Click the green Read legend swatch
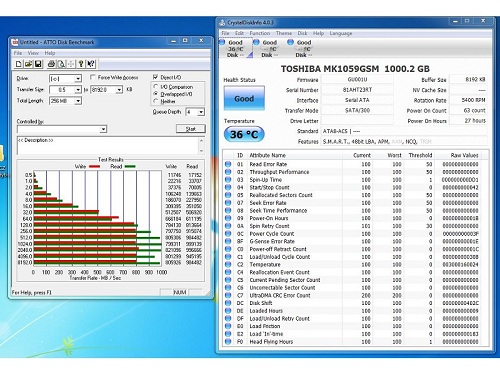 130,166
